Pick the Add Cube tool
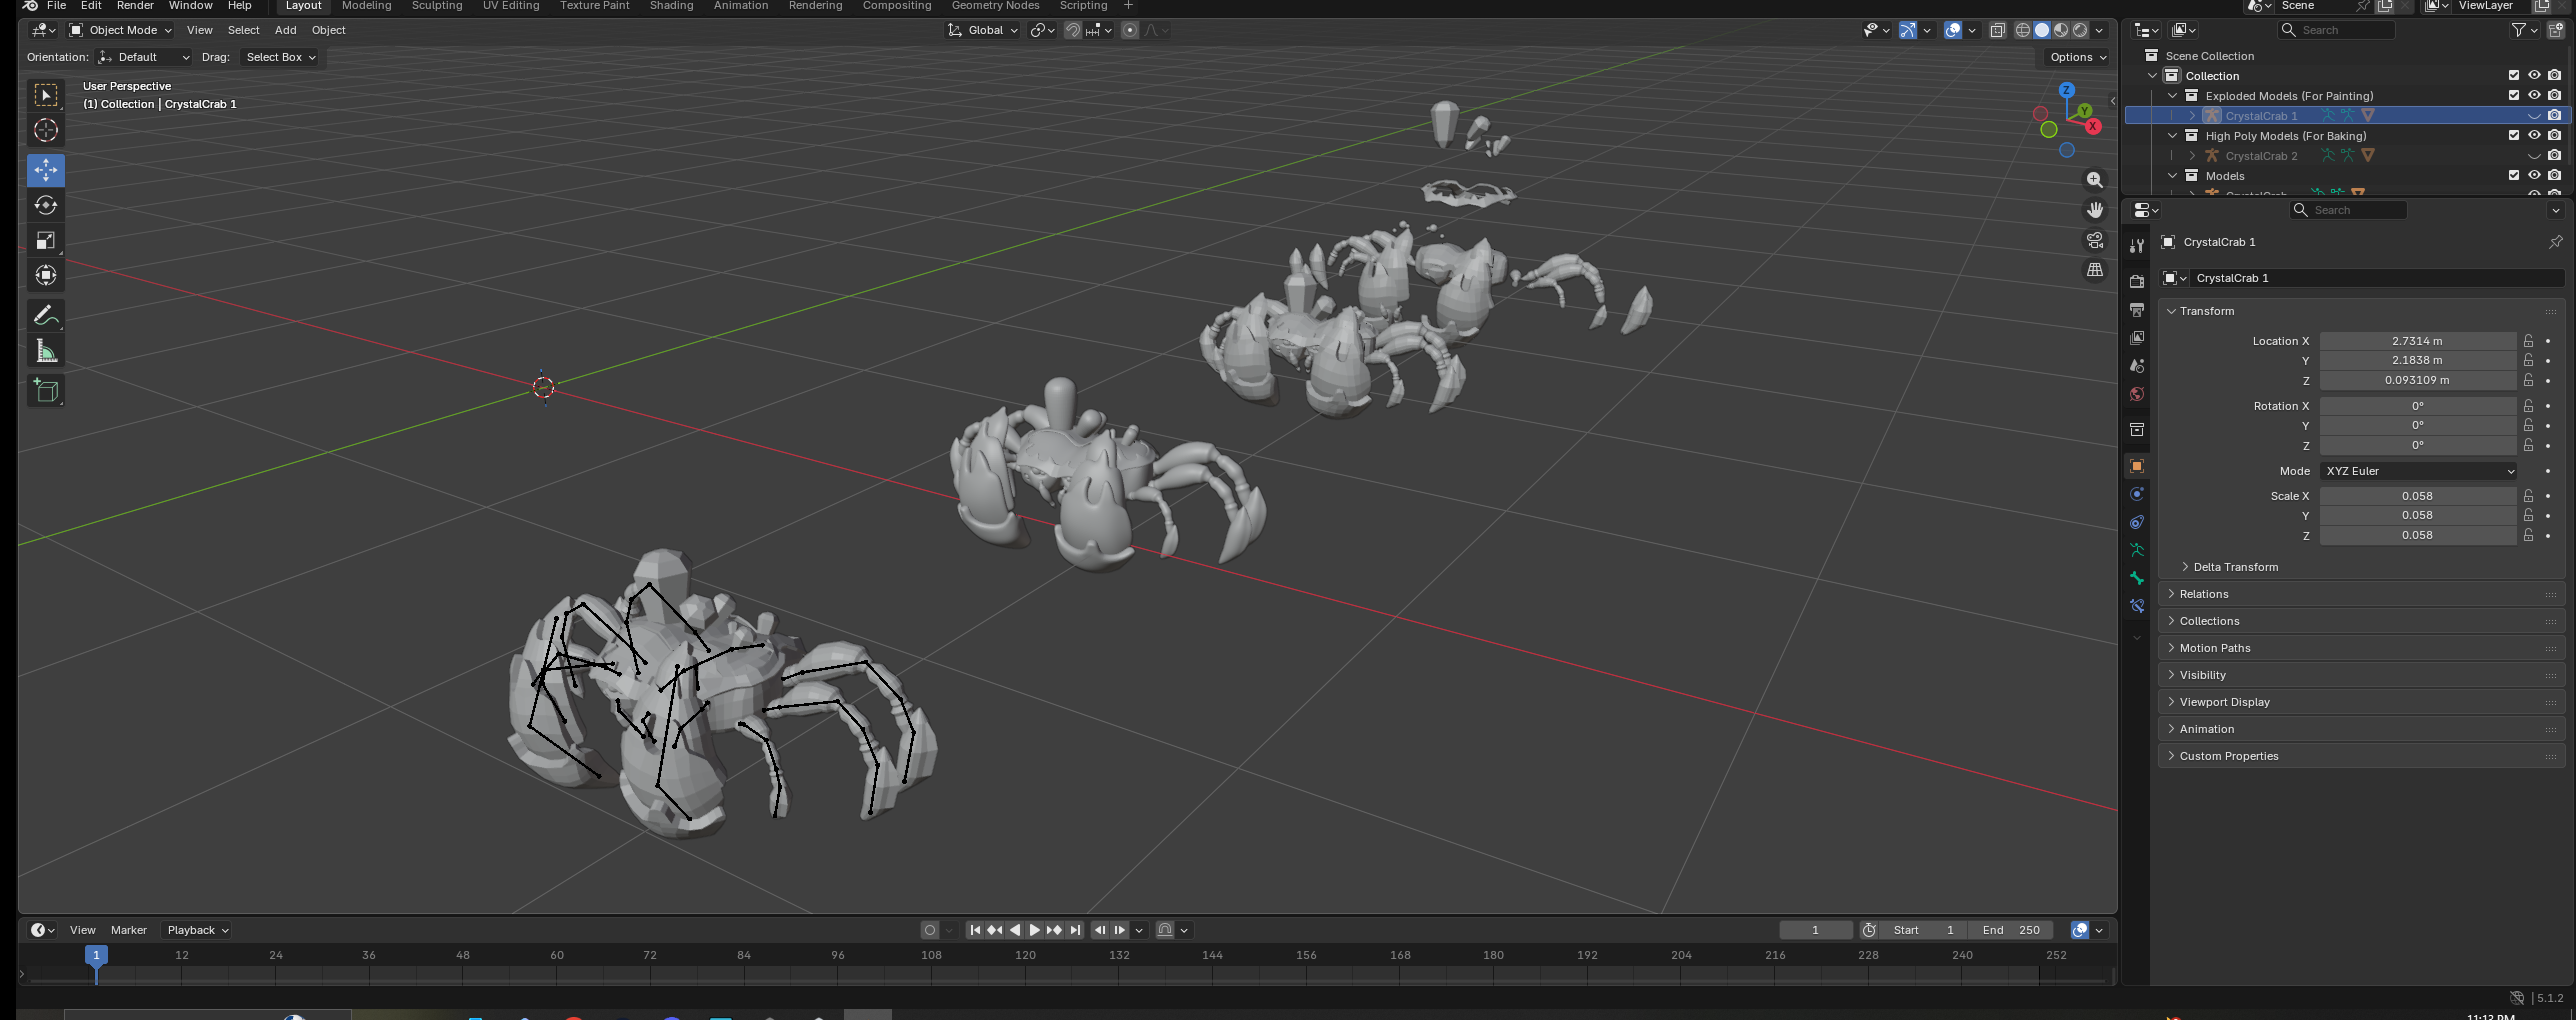Image resolution: width=2576 pixels, height=1020 pixels. point(46,391)
